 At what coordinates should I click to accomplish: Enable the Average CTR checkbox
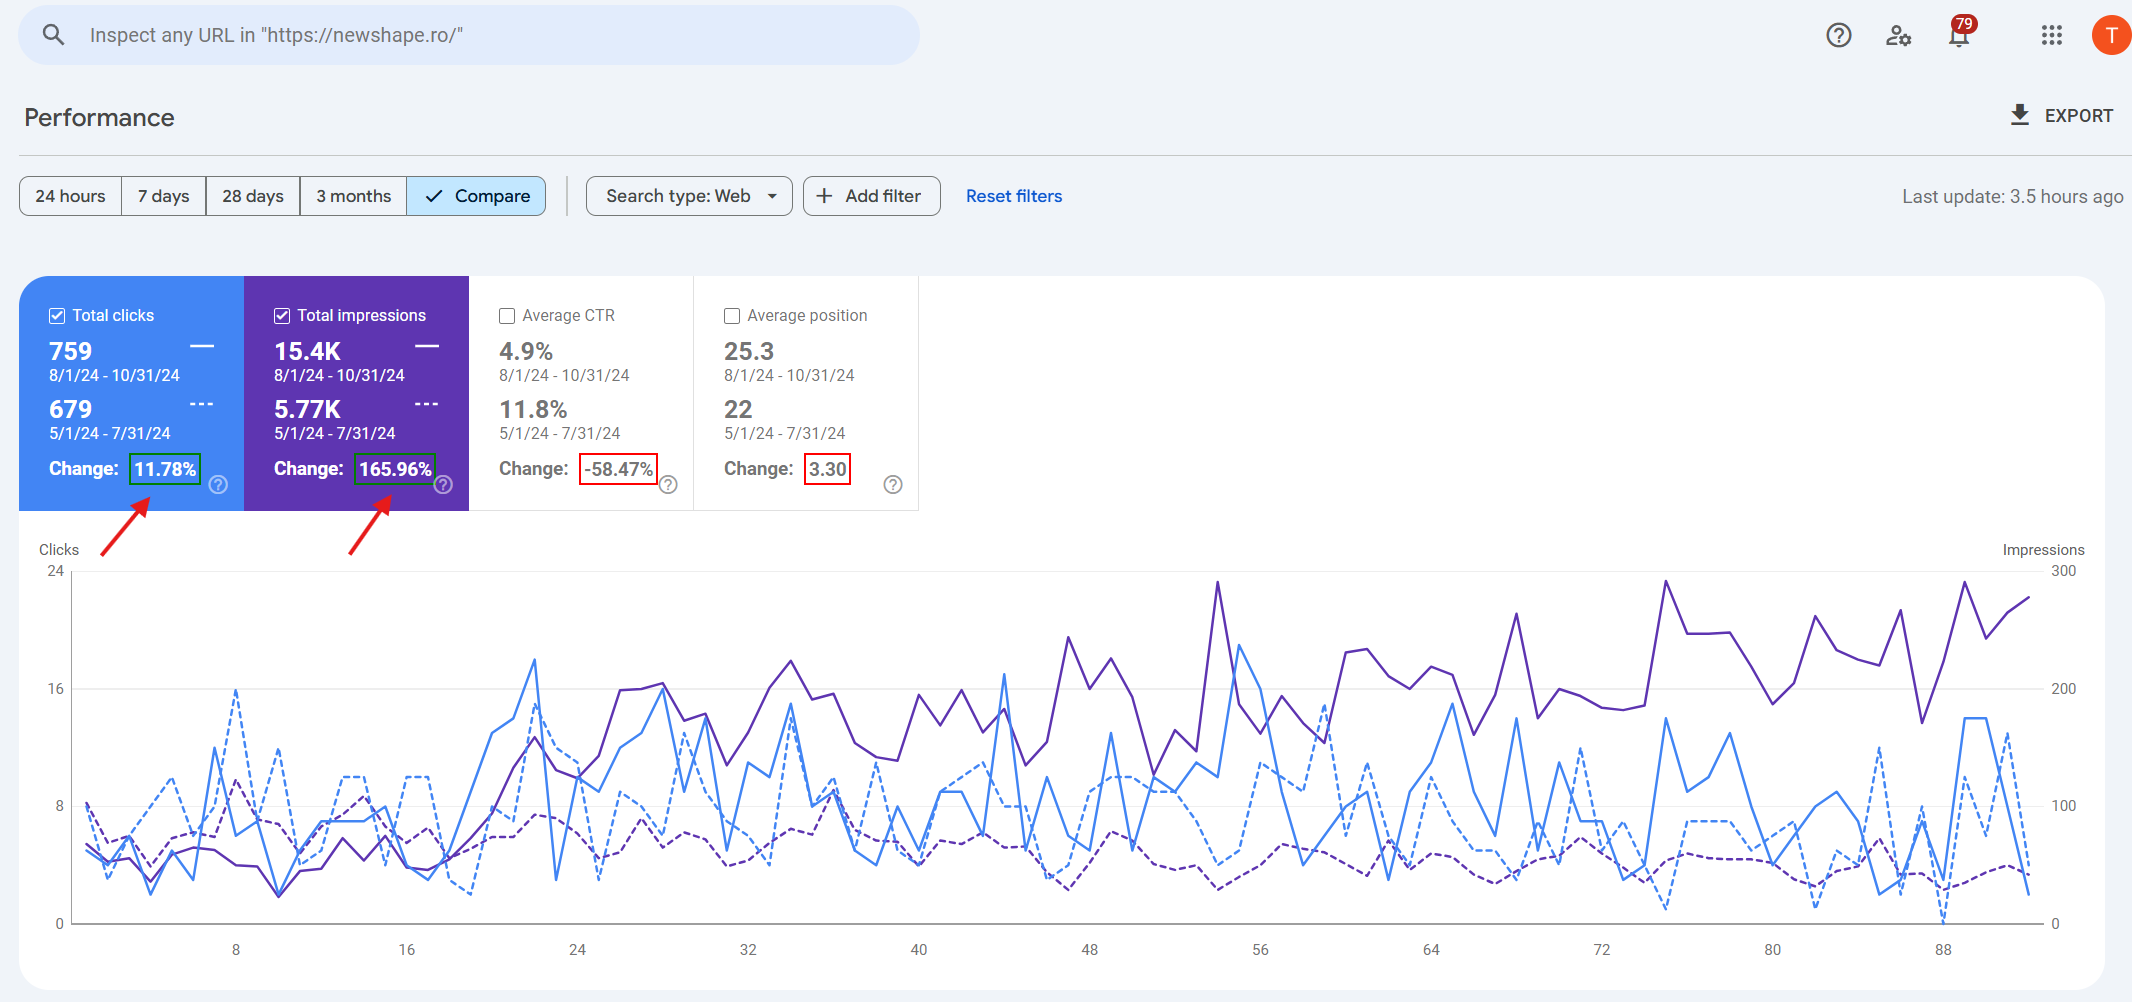pos(507,316)
